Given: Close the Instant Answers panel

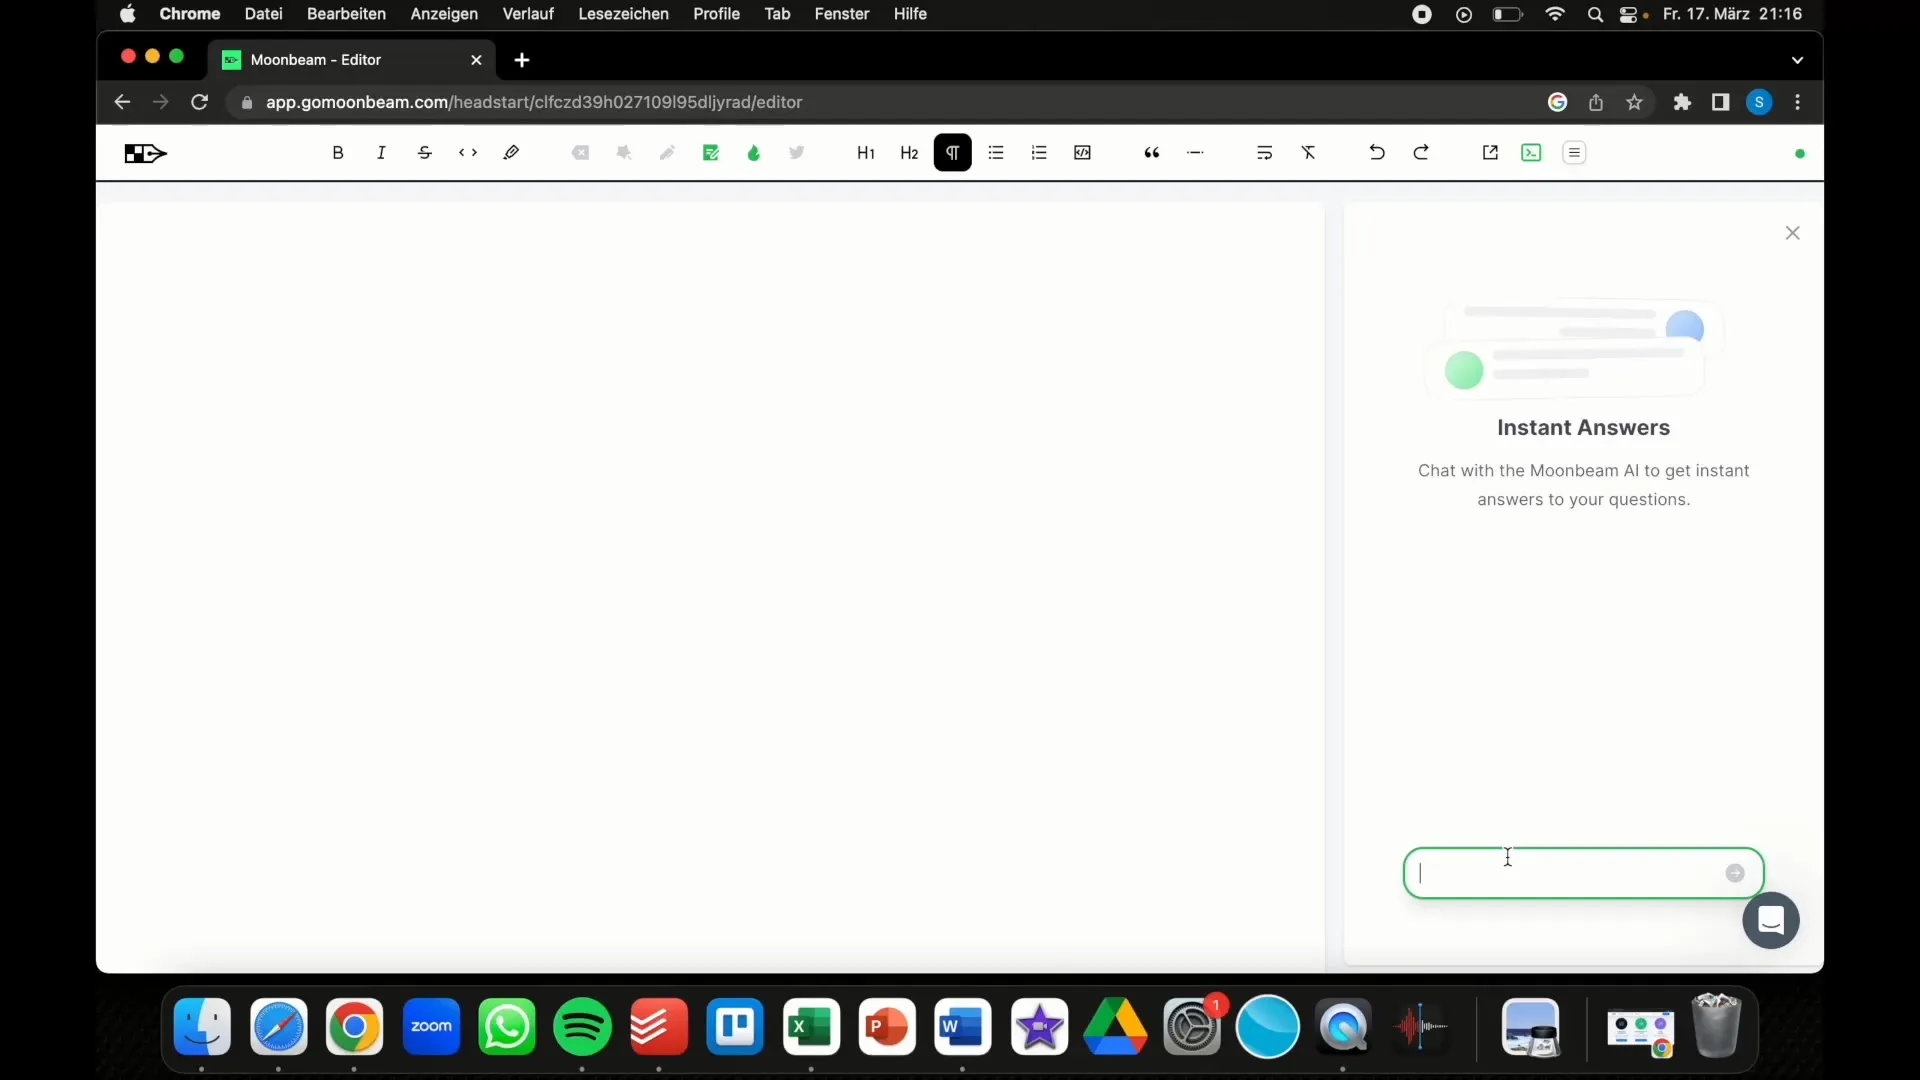Looking at the screenshot, I should click(x=1792, y=232).
